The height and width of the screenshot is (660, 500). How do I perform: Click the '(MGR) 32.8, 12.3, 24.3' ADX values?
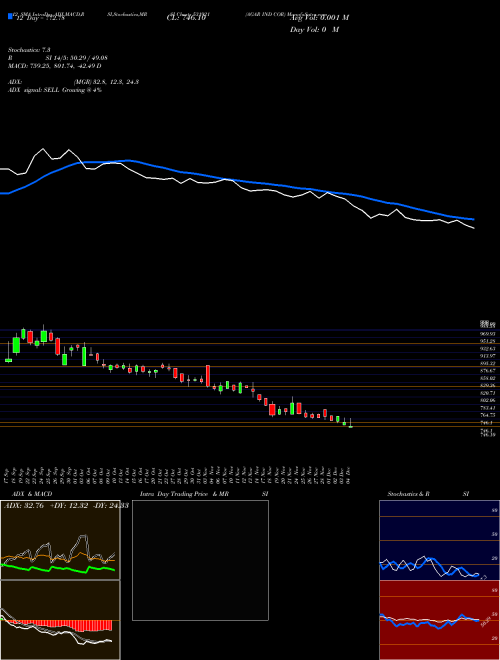click(x=106, y=82)
